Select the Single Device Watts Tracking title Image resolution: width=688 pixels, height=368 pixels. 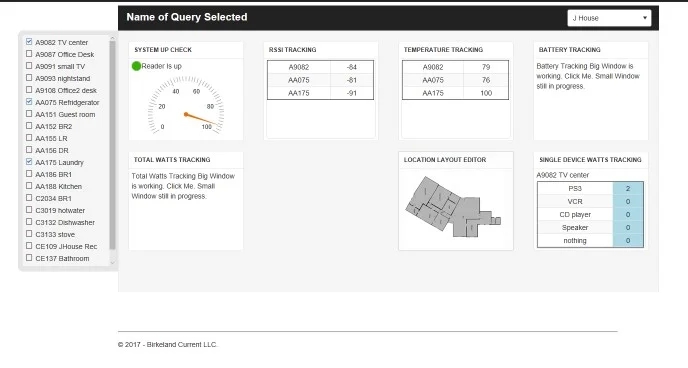[590, 160]
